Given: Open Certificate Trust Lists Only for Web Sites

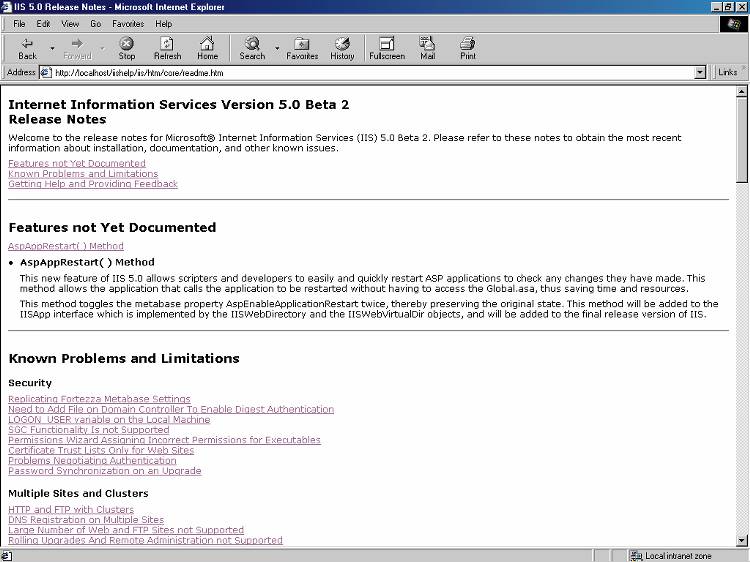Looking at the screenshot, I should tap(101, 451).
